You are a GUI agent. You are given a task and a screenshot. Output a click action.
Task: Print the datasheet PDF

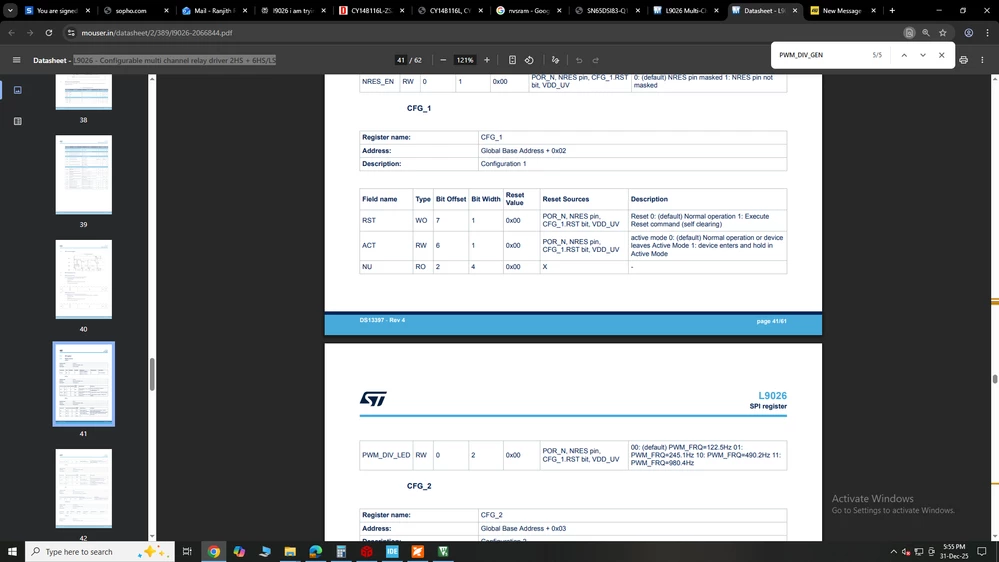click(963, 60)
